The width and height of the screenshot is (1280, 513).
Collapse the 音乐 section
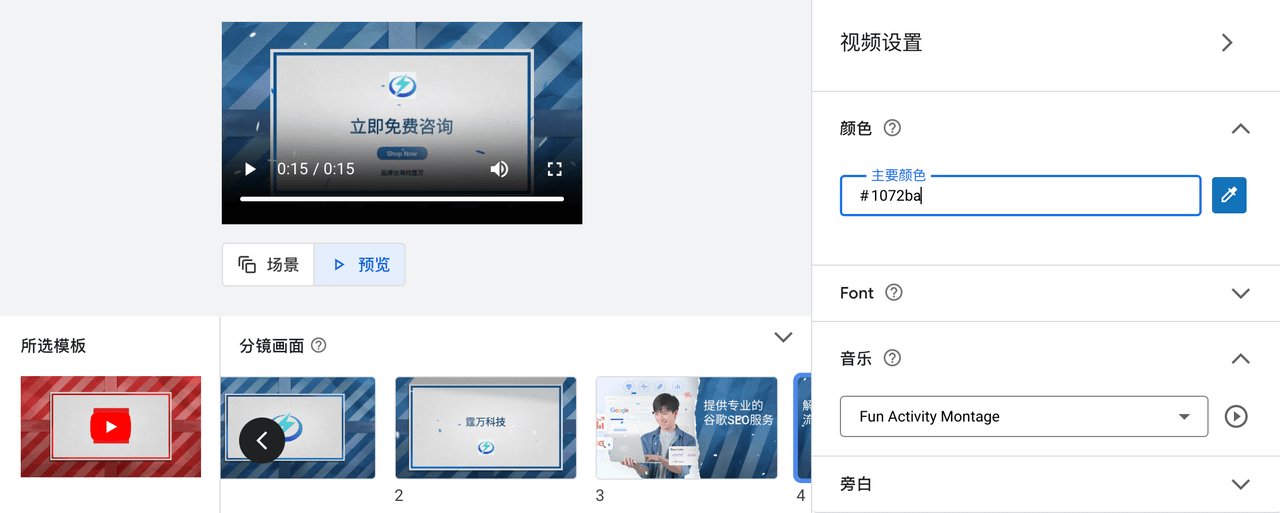[1240, 358]
